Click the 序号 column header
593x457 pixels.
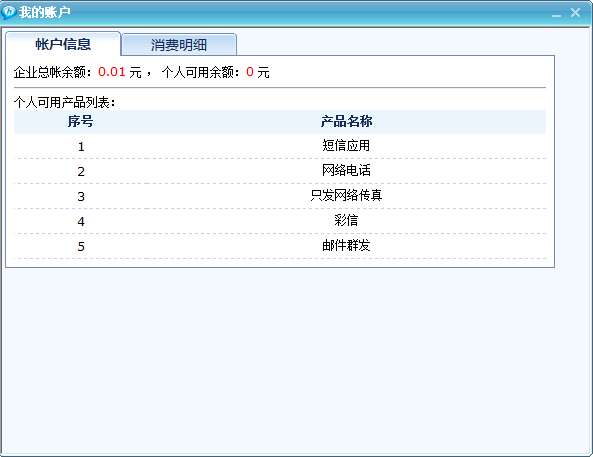point(80,121)
